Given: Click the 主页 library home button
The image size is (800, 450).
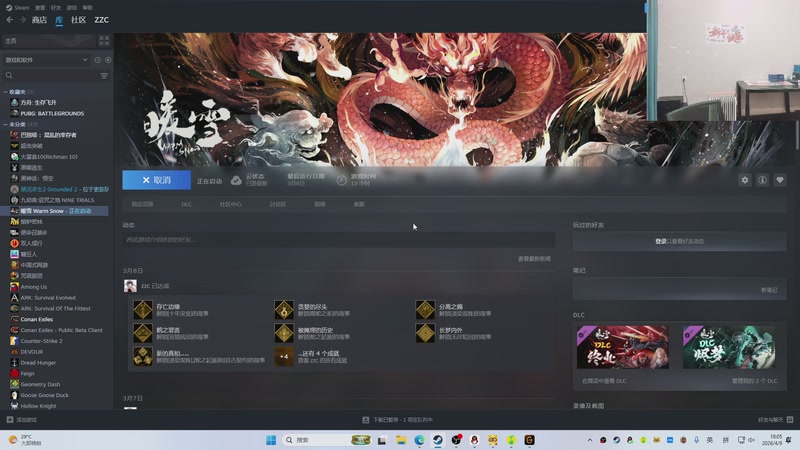Looking at the screenshot, I should [49, 40].
